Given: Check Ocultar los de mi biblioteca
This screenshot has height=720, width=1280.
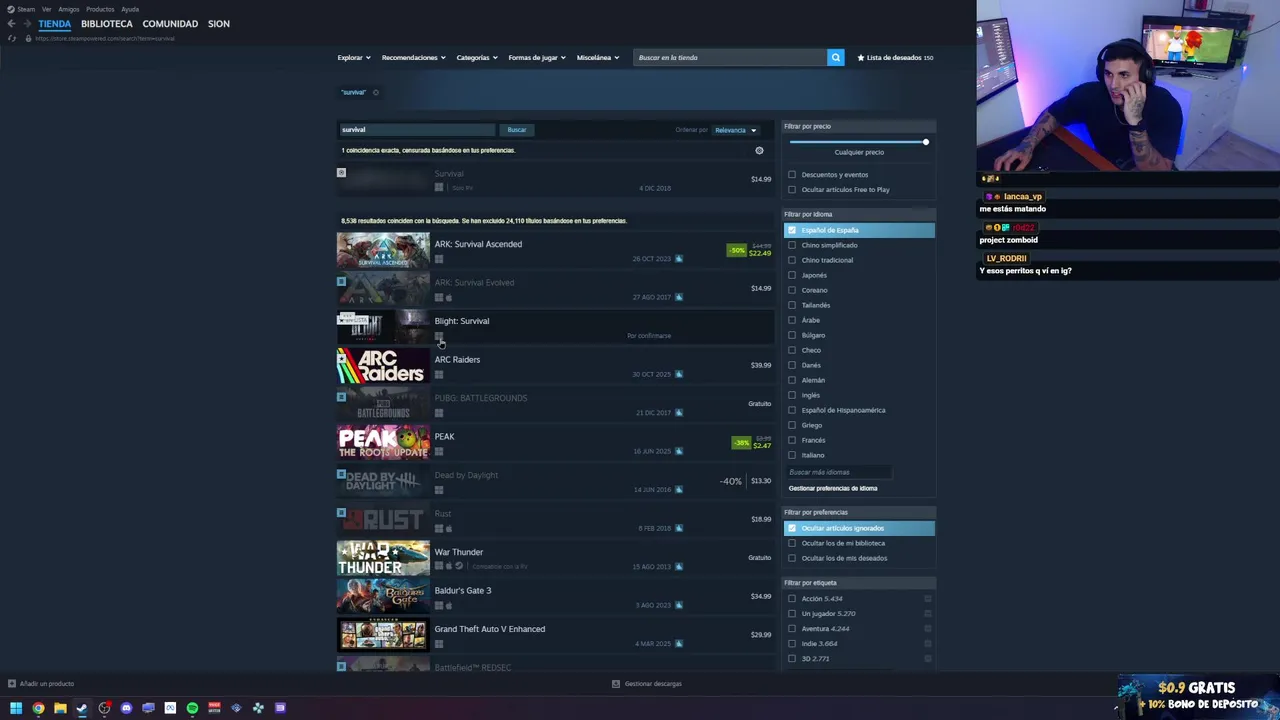Looking at the screenshot, I should point(792,543).
